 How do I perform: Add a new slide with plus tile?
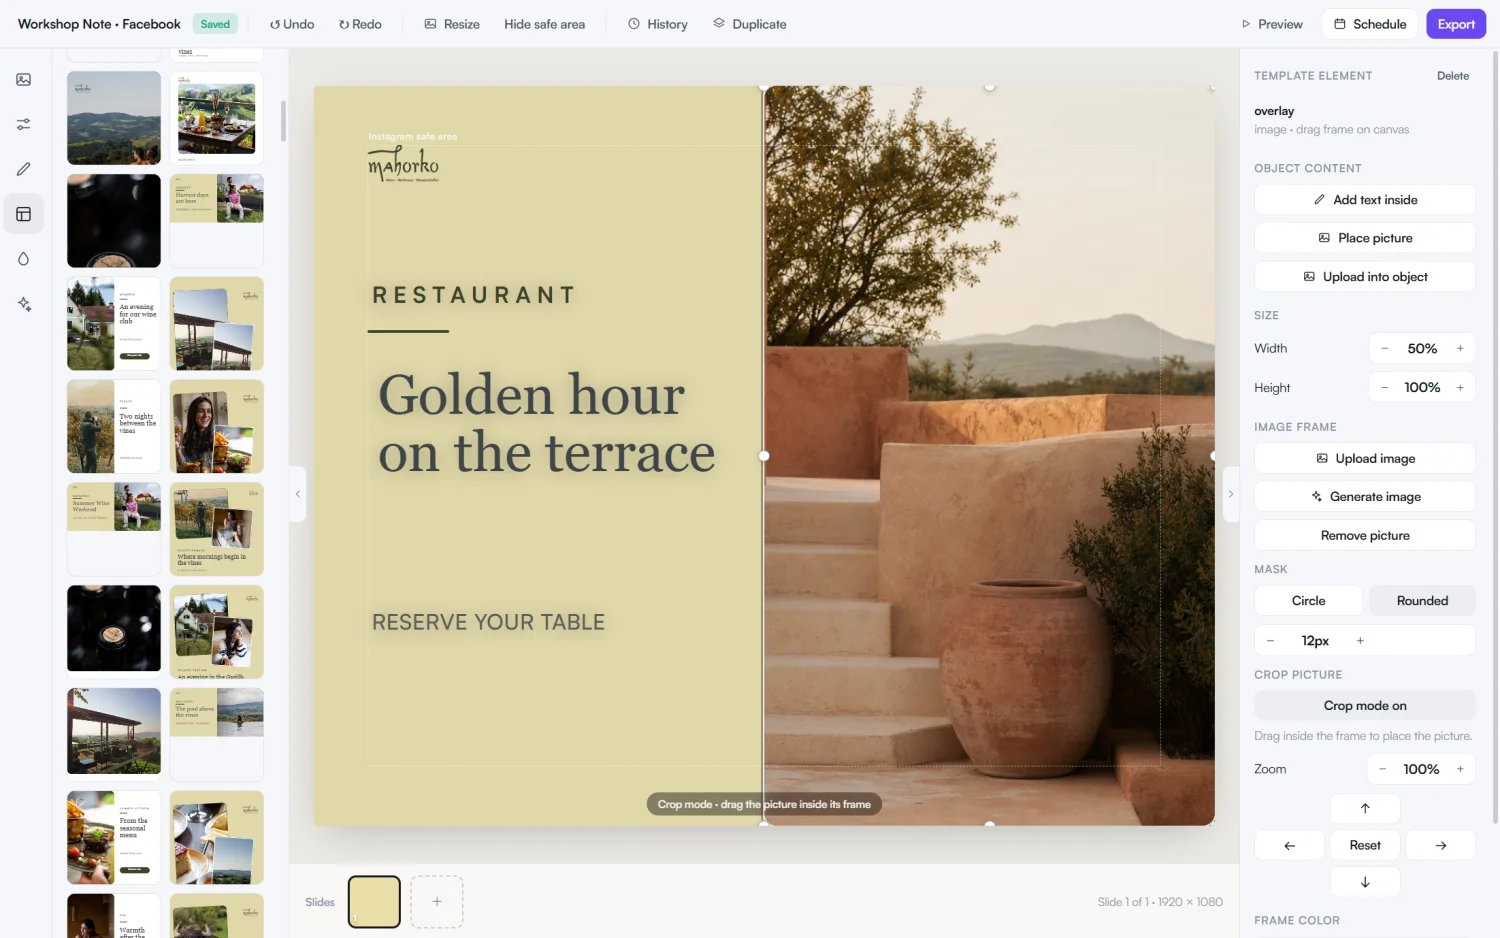(x=437, y=901)
